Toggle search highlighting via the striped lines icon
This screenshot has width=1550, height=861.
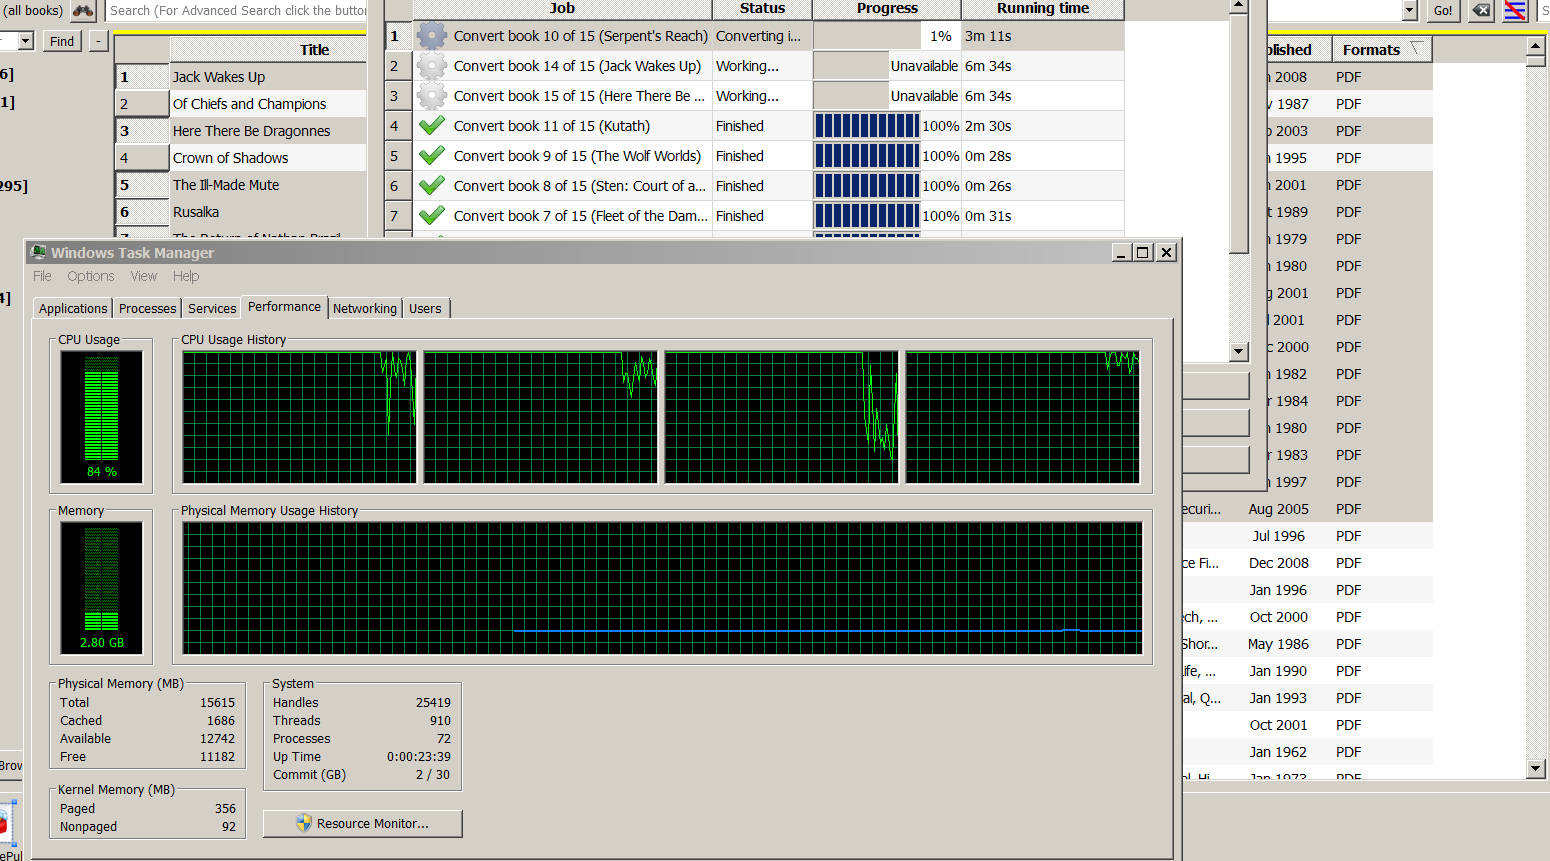coord(1515,11)
